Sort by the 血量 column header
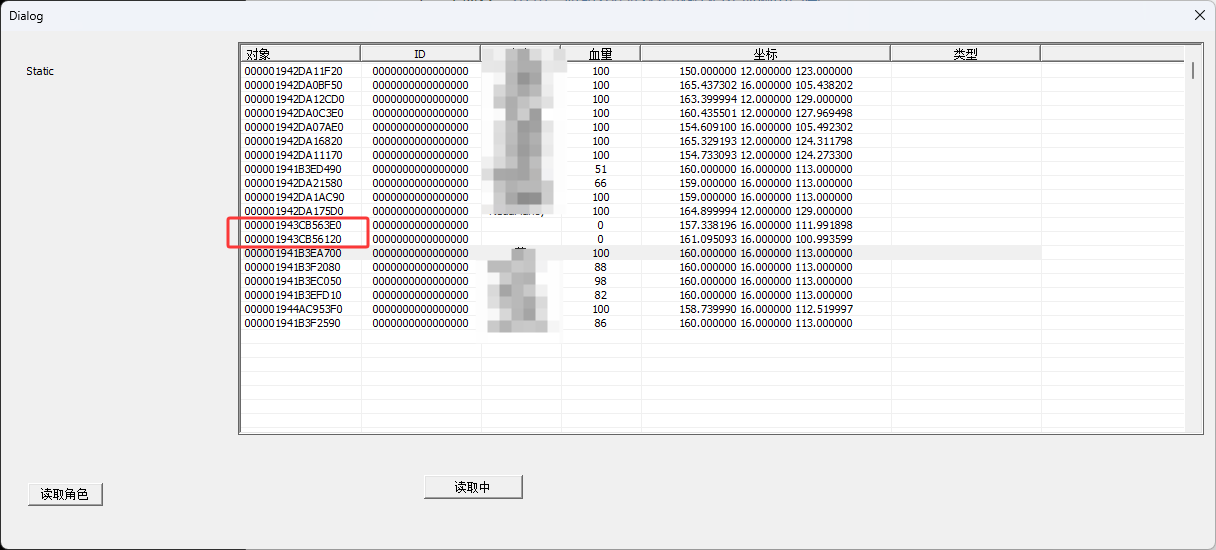 coord(600,54)
